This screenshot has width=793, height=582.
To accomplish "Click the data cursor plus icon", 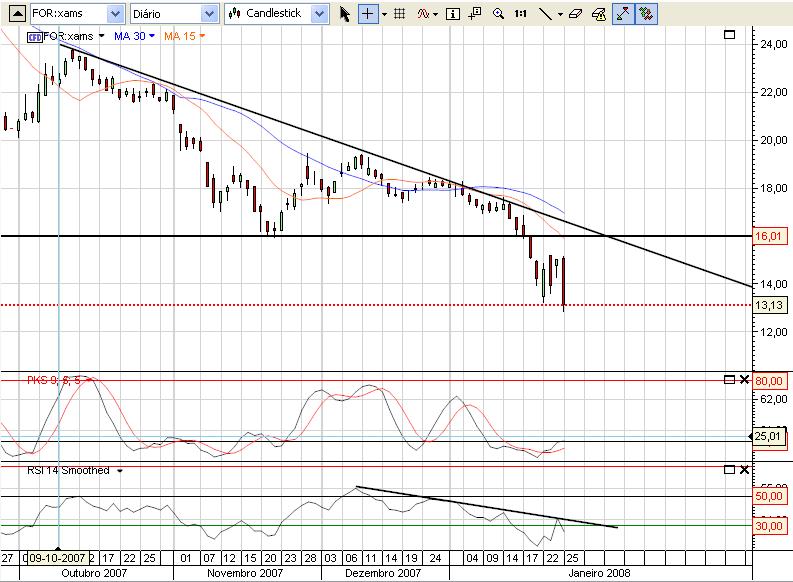I will 475,14.
